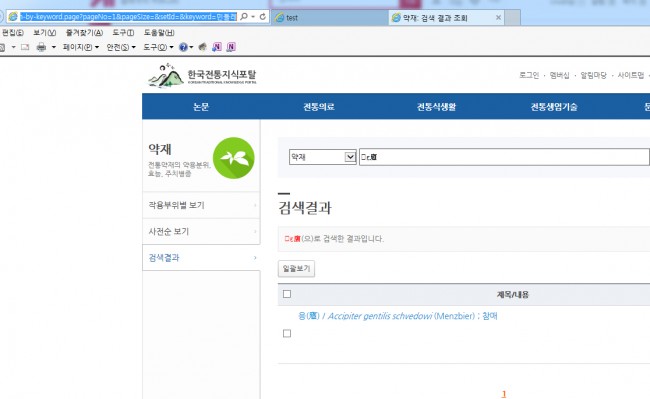This screenshot has height=399, width=650.
Task: Open the 편집(E) menu
Action: [x=12, y=33]
